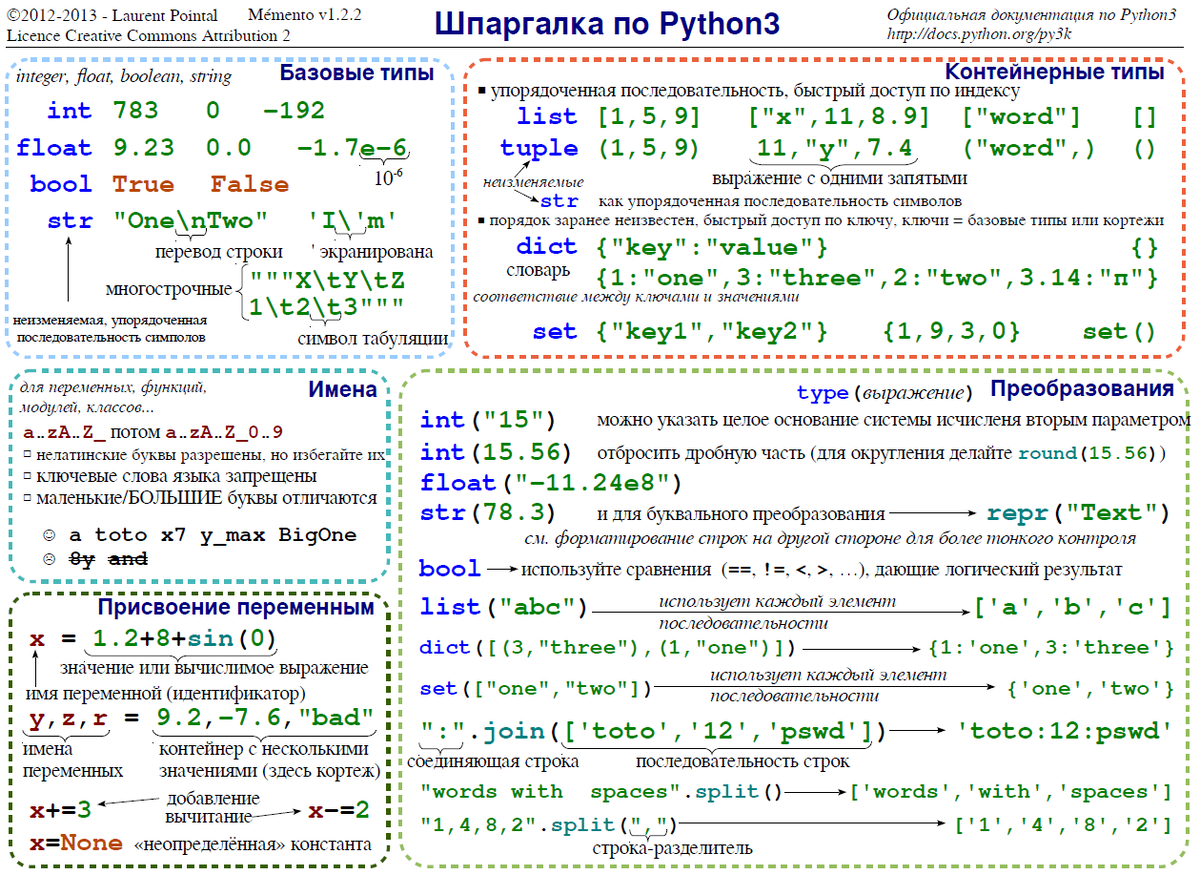Select the repr("Text") example
The image size is (1200, 875).
point(1078,513)
